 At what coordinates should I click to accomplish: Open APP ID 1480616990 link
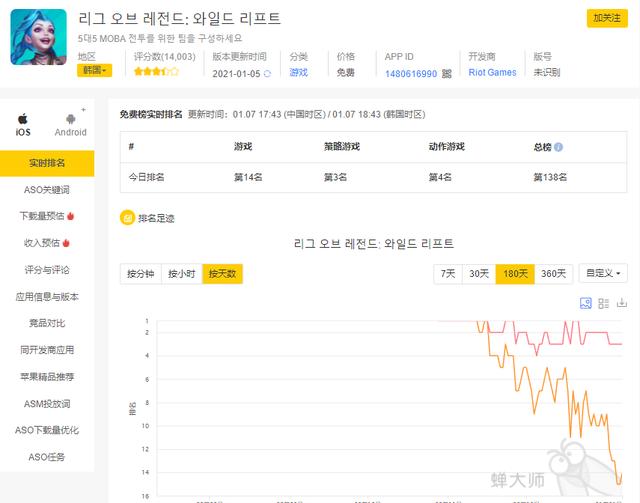(x=411, y=73)
